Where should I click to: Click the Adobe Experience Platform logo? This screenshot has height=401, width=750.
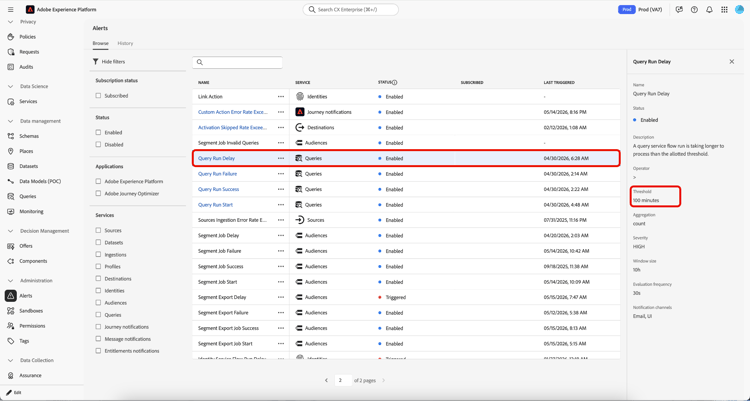point(30,10)
